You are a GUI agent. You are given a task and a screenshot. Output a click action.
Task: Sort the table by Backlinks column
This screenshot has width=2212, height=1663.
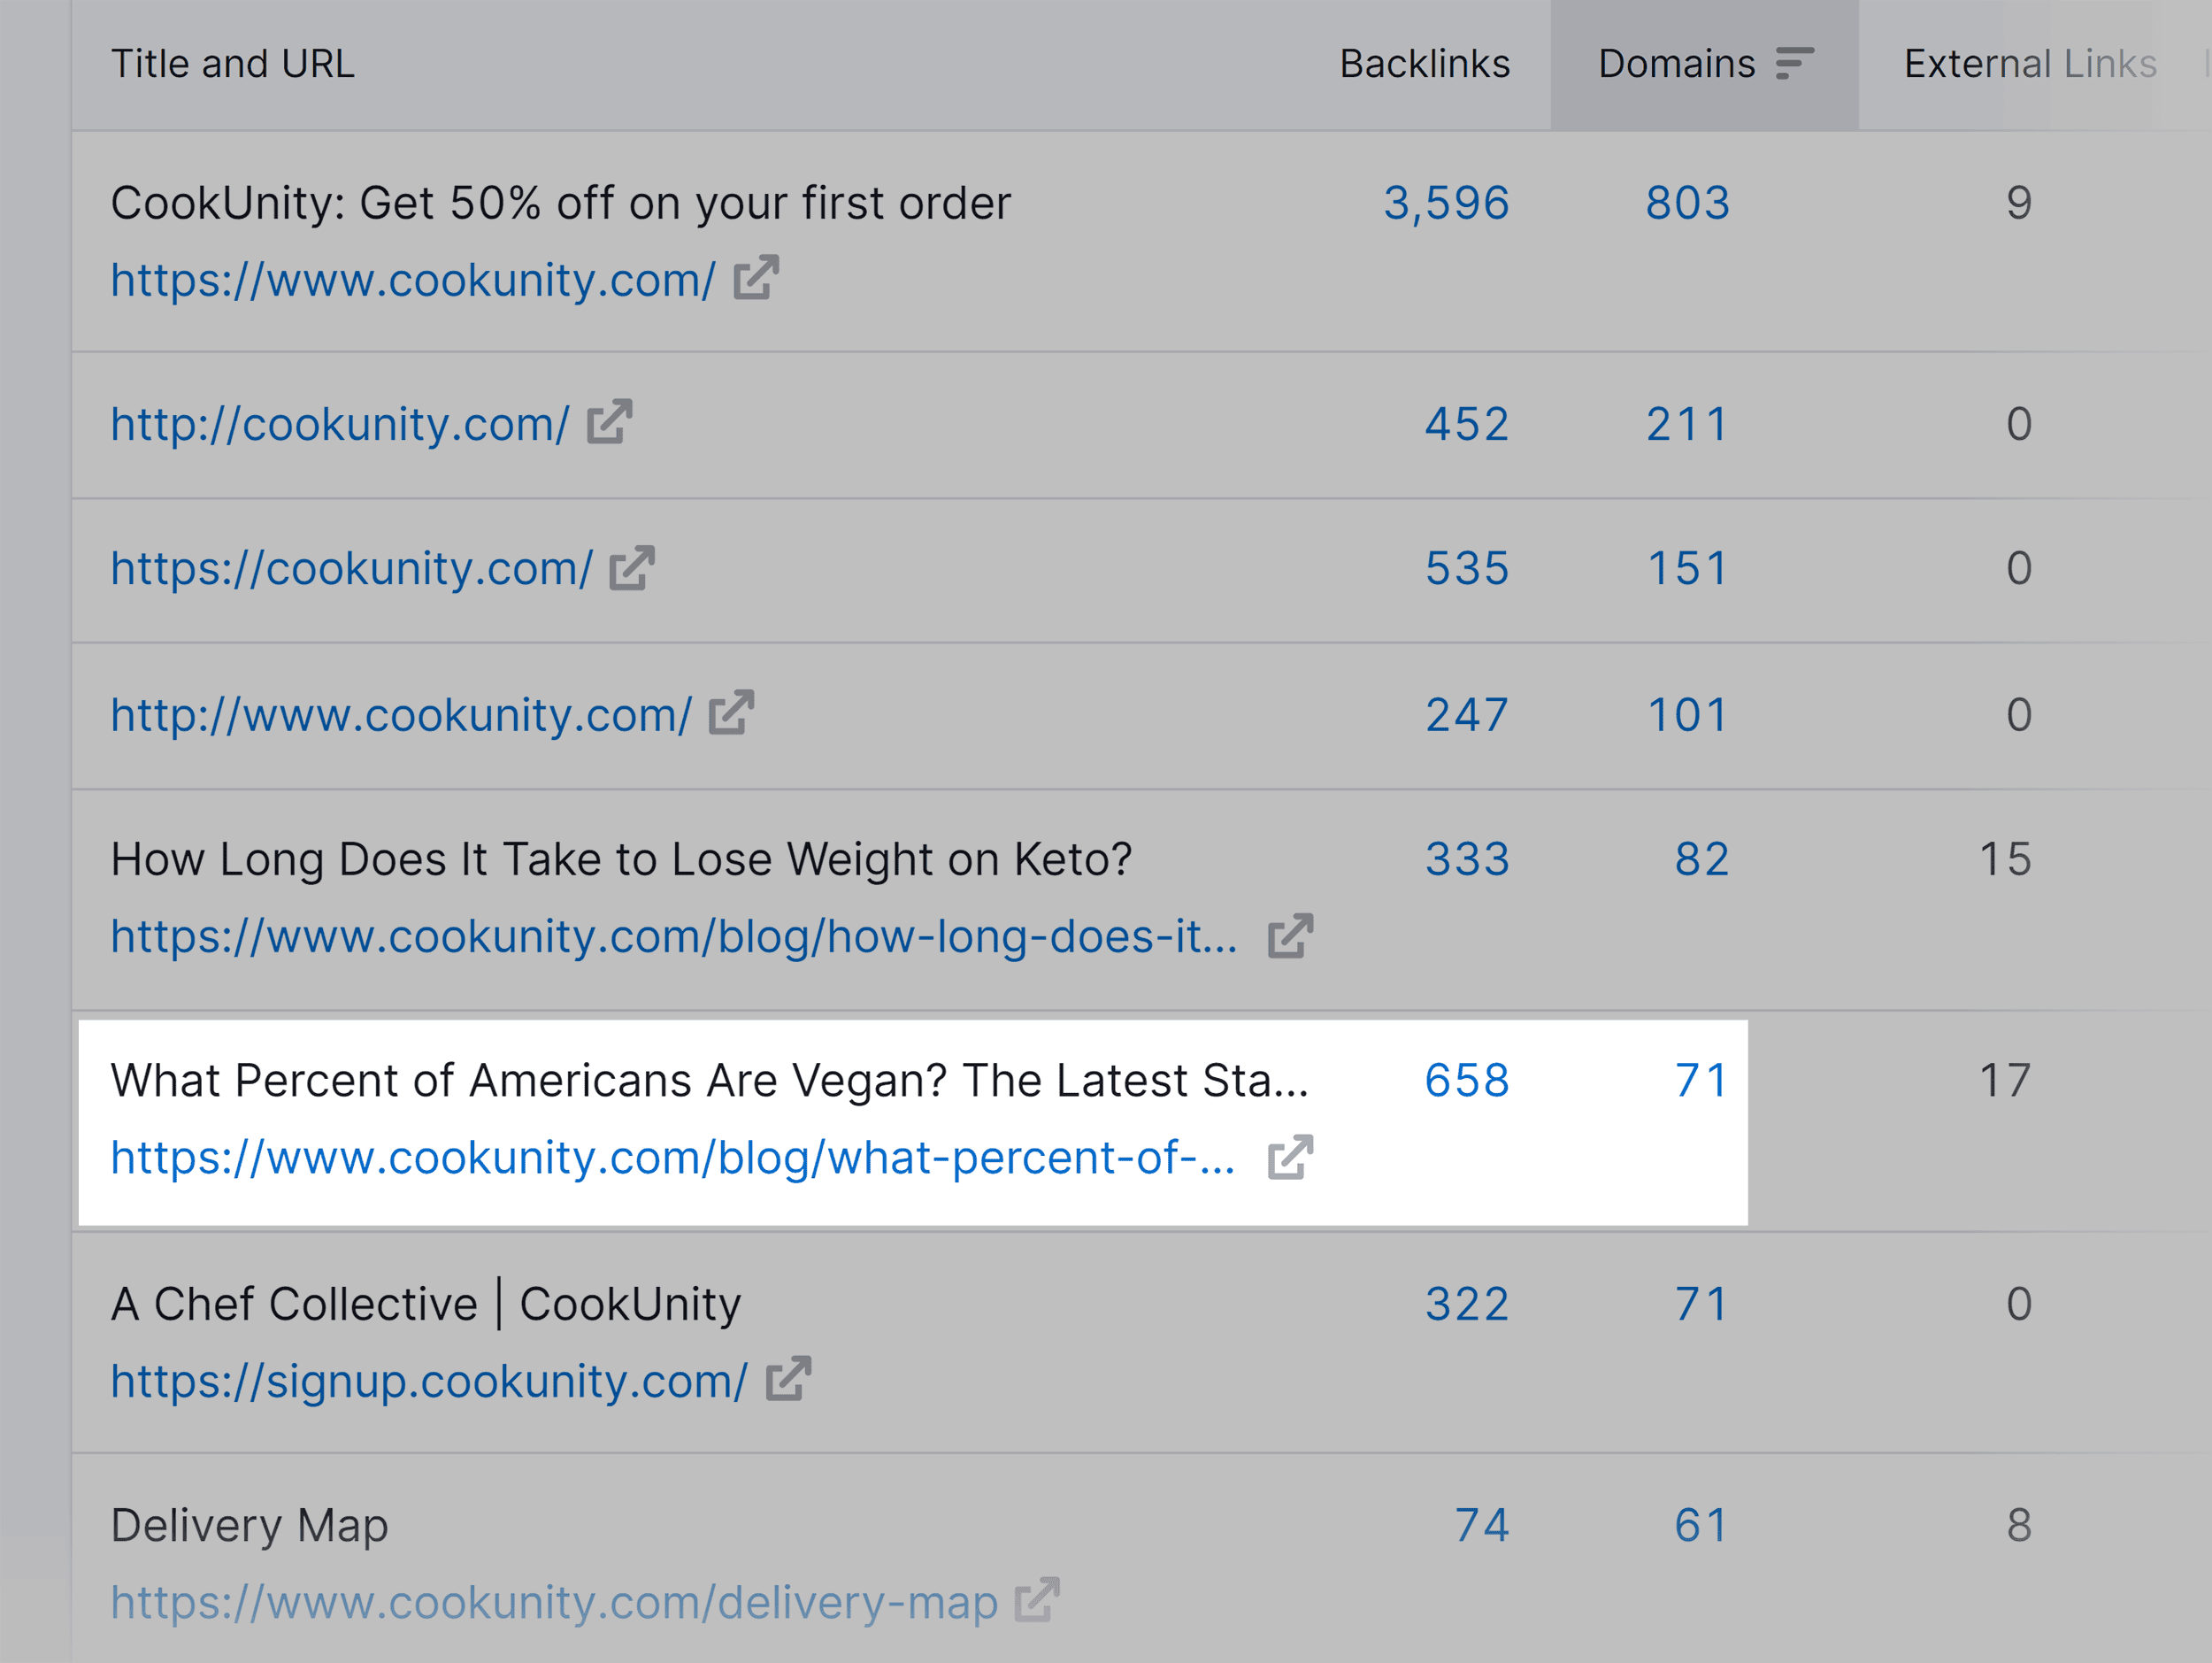coord(1424,62)
